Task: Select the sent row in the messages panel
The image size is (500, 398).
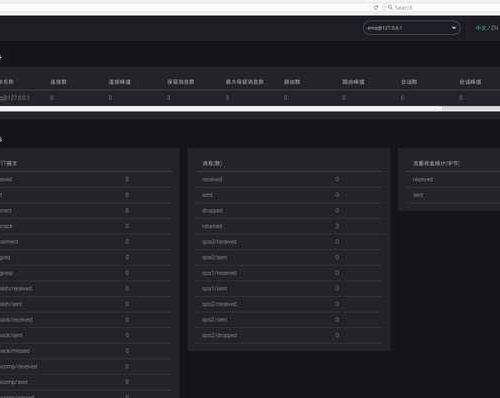Action: [289, 195]
